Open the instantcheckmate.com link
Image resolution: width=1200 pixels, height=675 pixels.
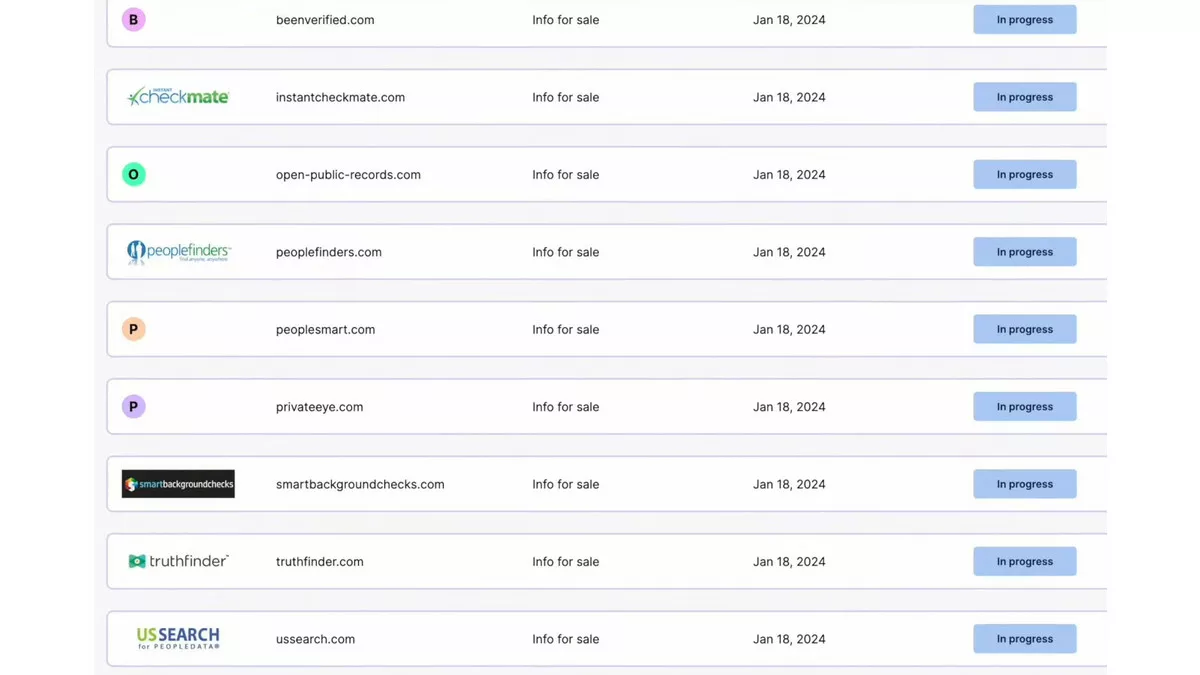(x=341, y=97)
